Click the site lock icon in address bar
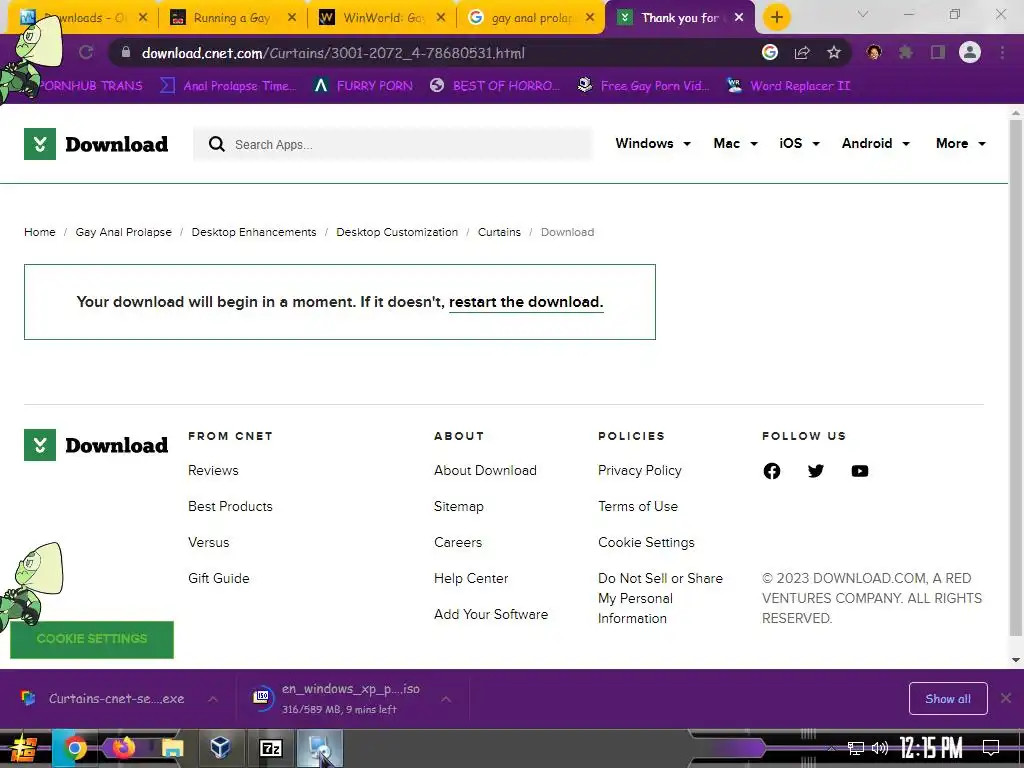 [x=126, y=53]
